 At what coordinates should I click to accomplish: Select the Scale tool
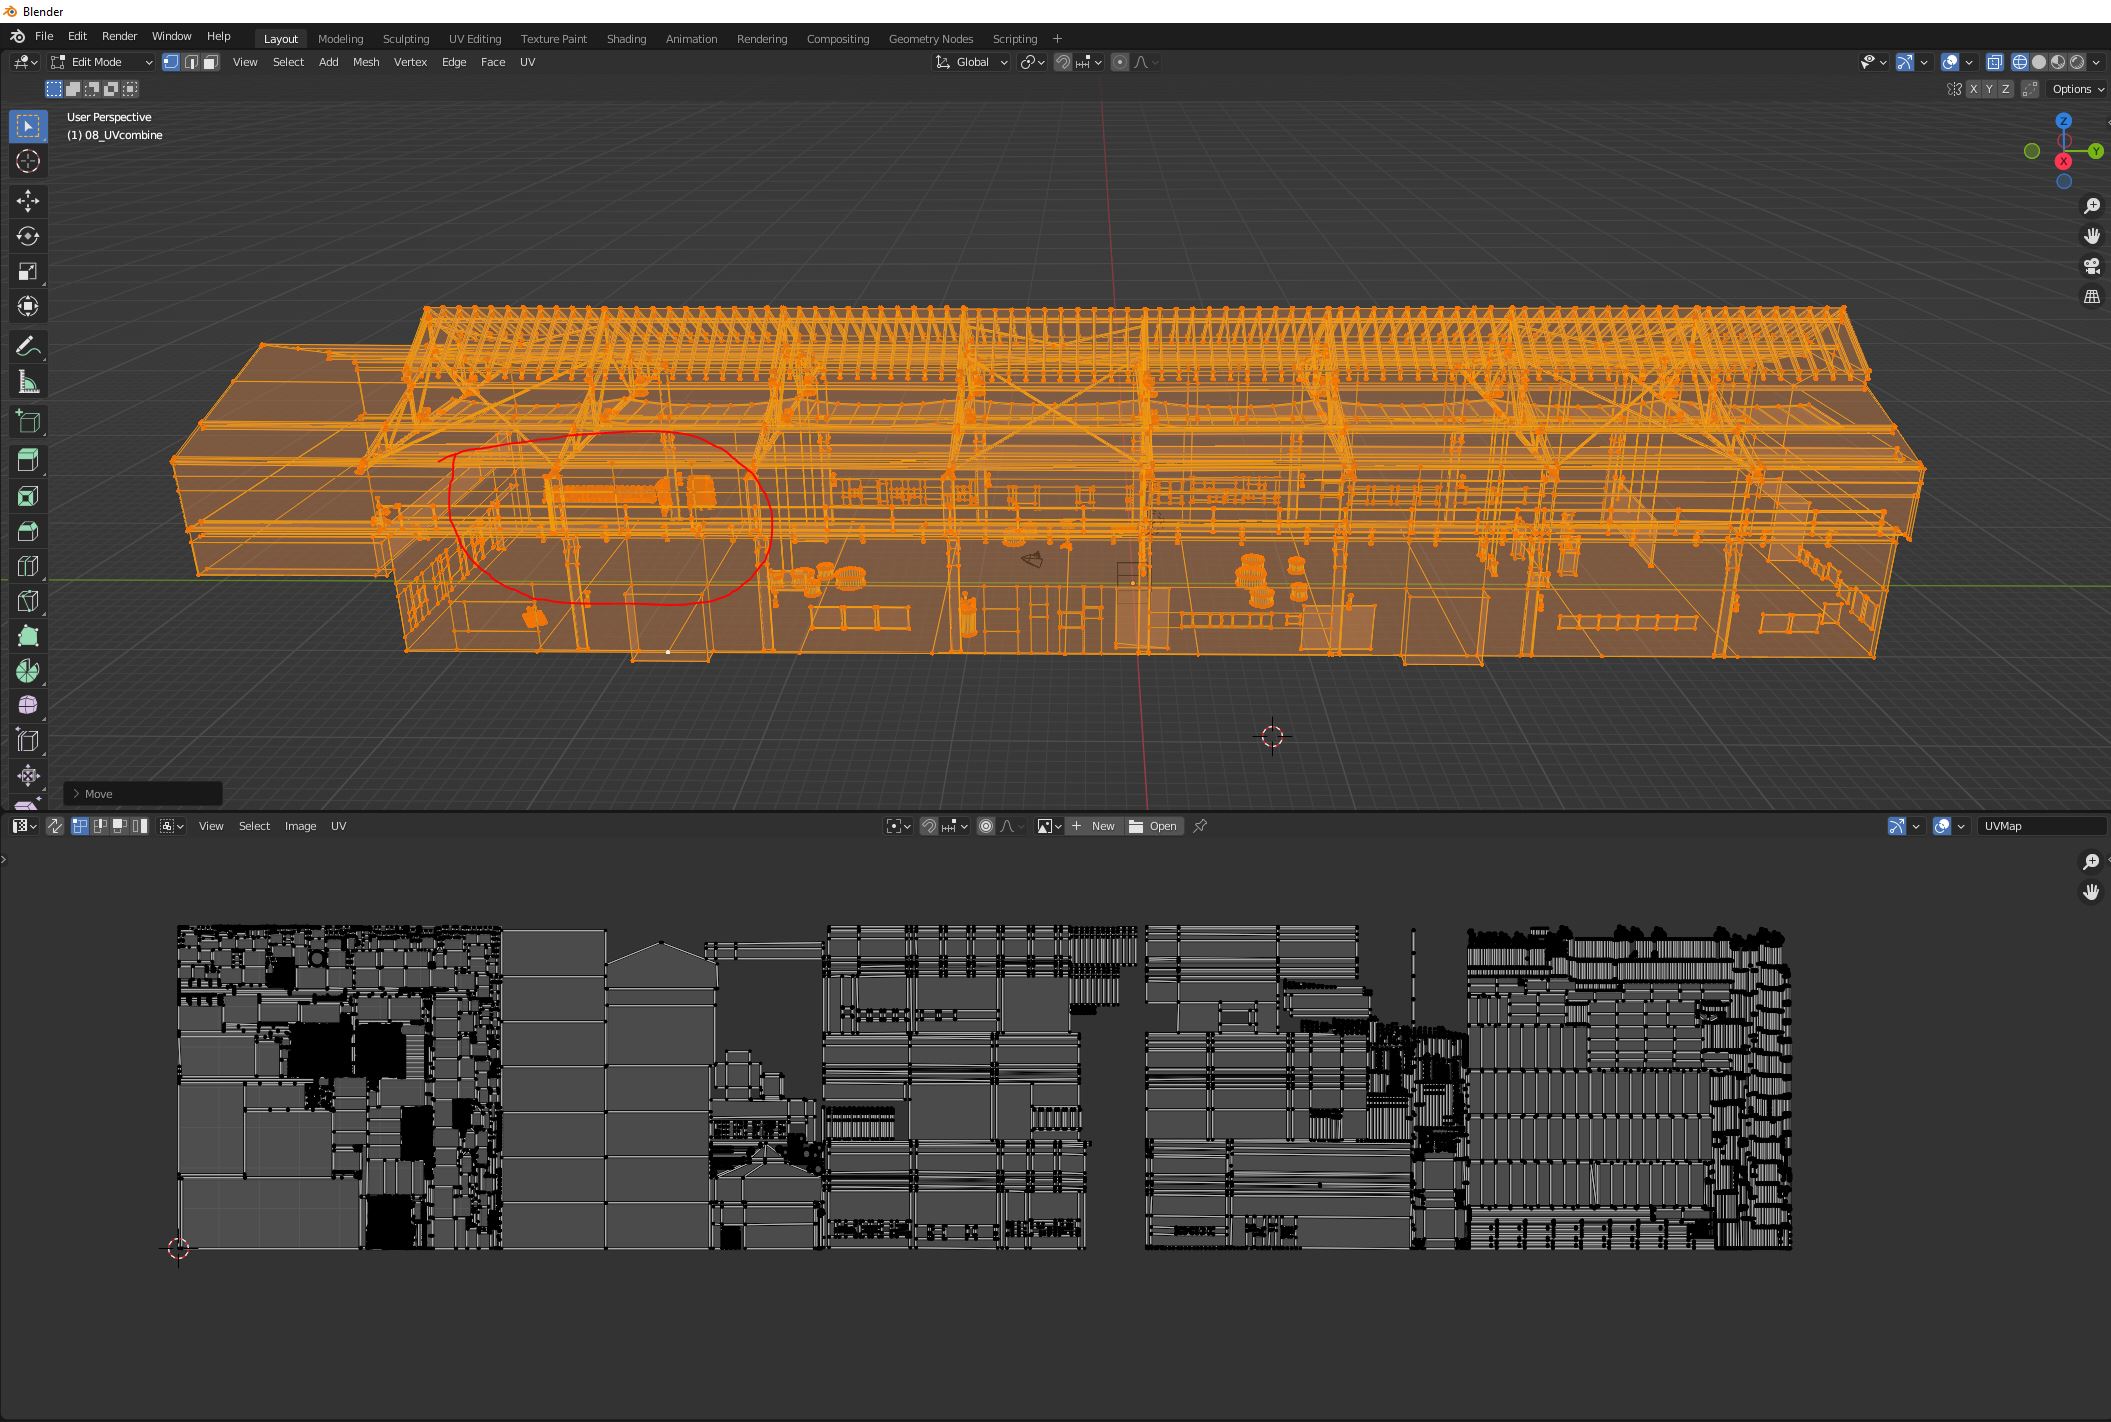click(28, 272)
